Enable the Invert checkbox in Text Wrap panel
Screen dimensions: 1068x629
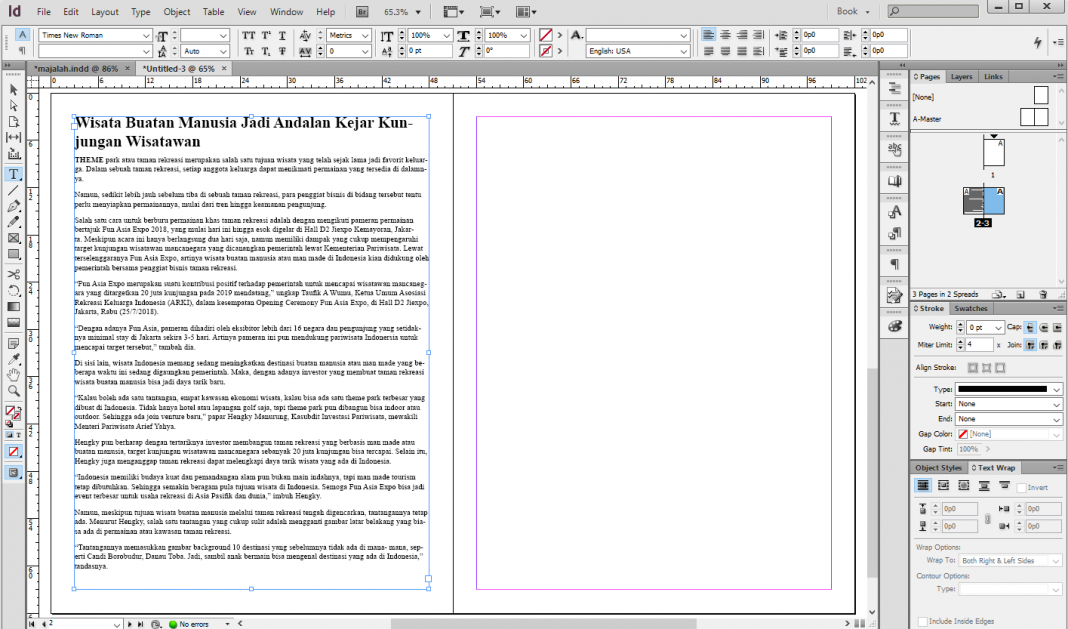(1022, 487)
